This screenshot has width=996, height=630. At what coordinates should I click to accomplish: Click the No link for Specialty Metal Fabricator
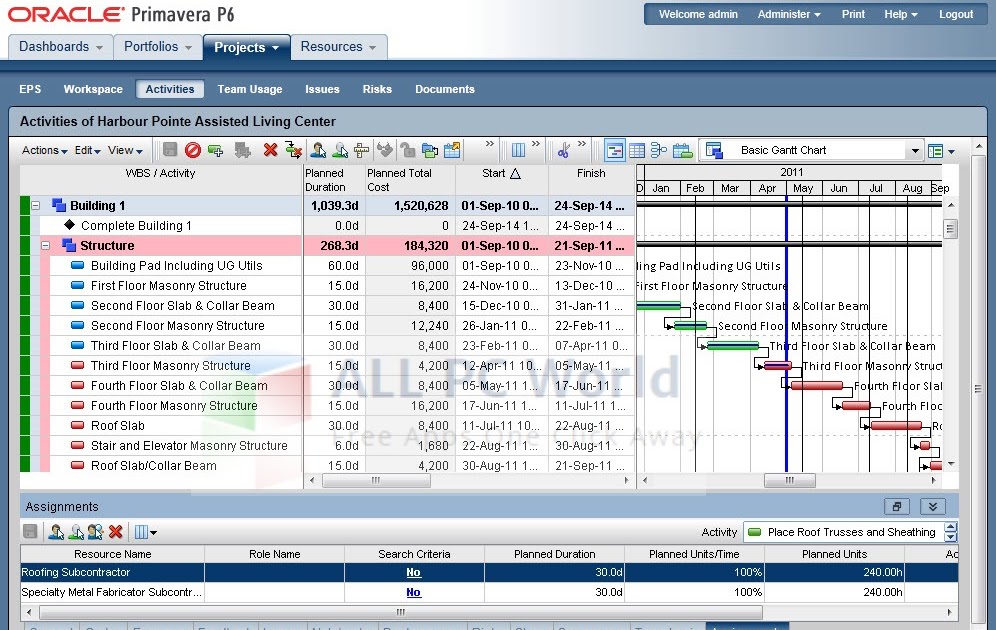414,592
